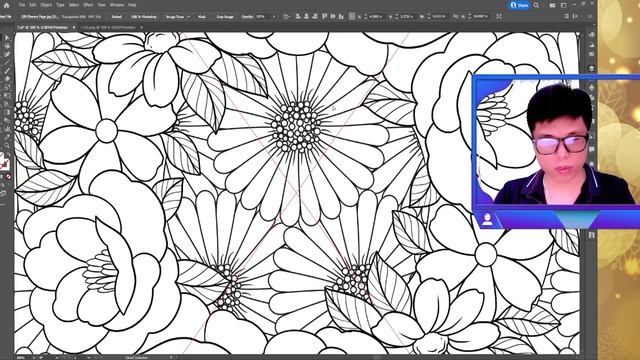This screenshot has width=640, height=360.
Task: Click the Share button
Action: (x=520, y=5)
